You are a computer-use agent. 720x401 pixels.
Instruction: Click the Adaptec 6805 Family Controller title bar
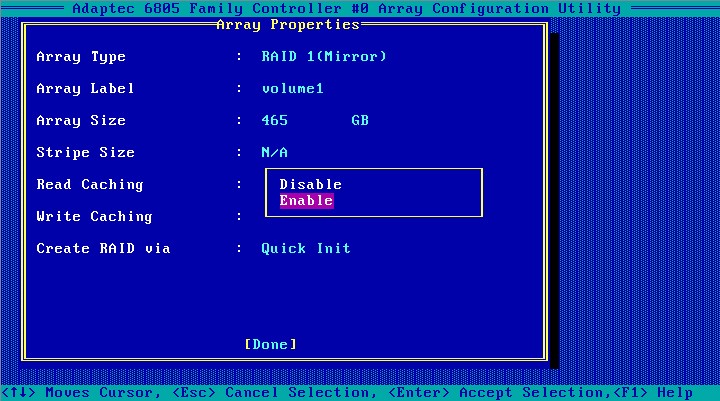[347, 8]
